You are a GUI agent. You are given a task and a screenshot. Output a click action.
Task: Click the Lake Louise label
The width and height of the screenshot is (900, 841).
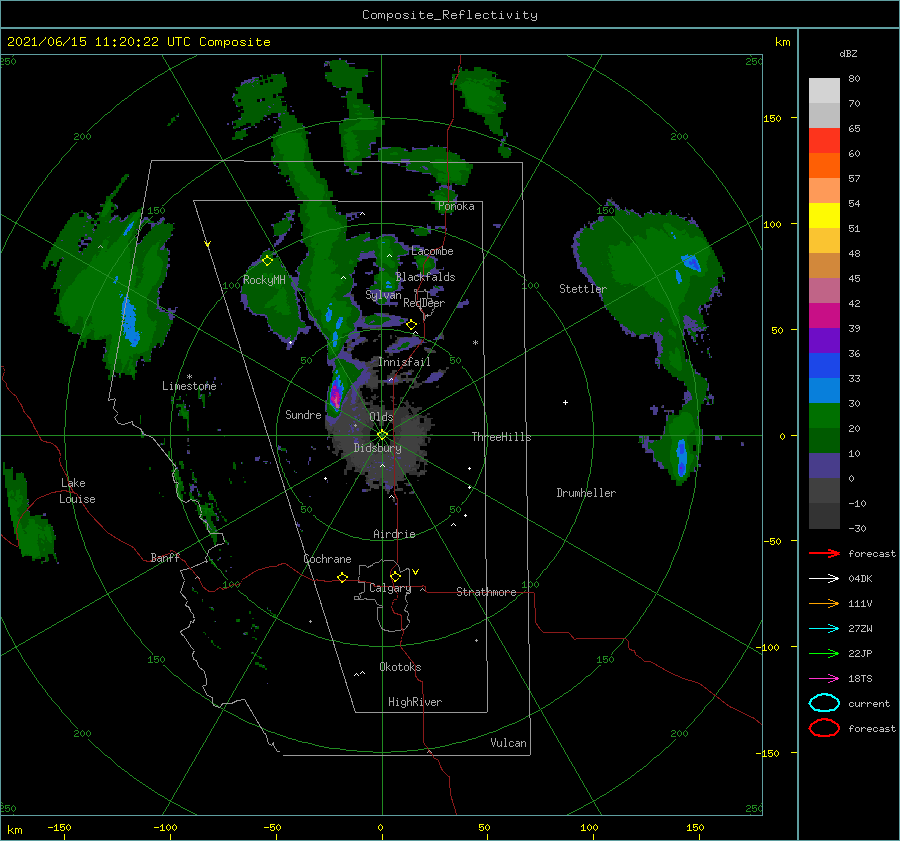click(x=77, y=491)
